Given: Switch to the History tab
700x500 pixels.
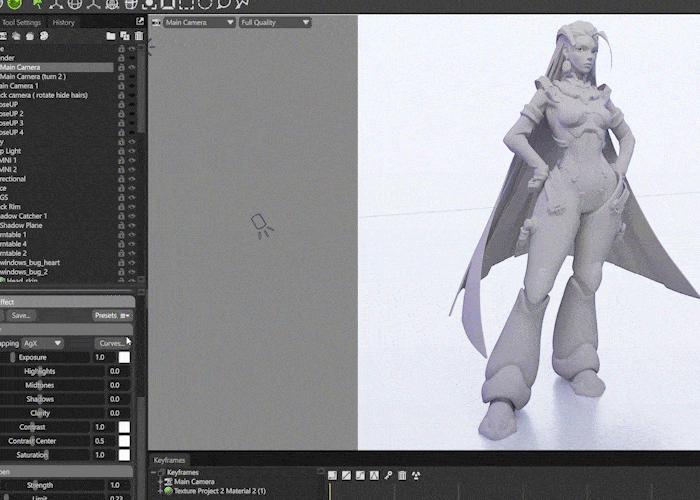Looking at the screenshot, I should 63,22.
